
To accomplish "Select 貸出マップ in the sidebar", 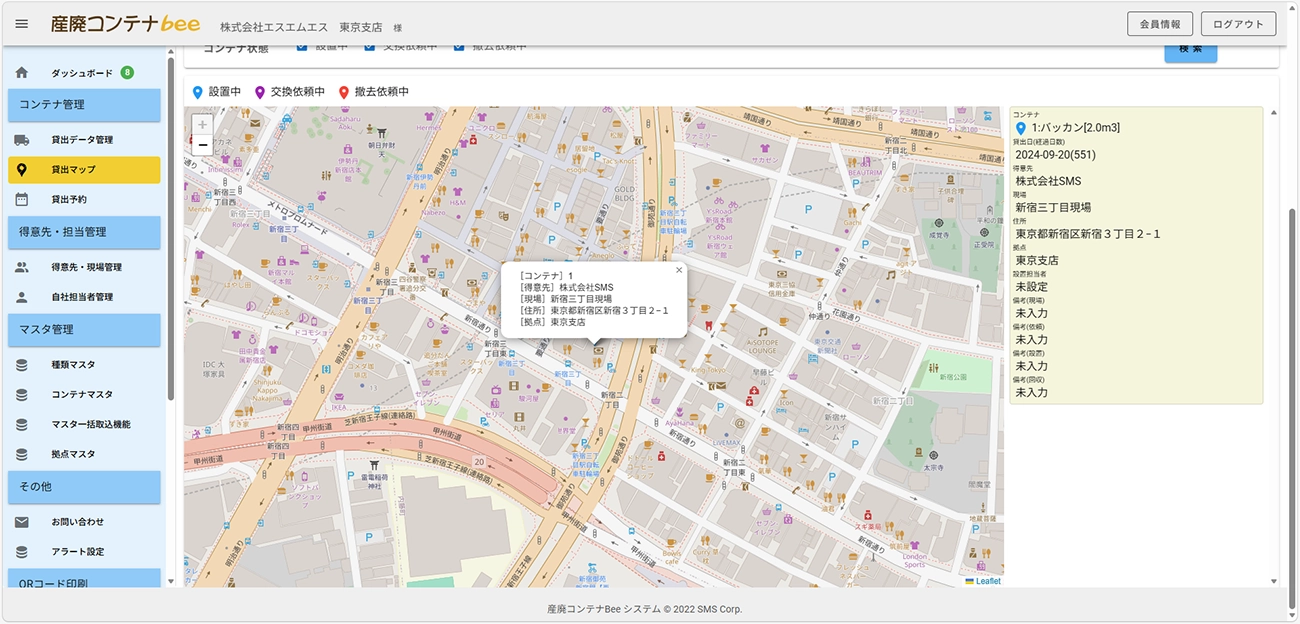I will [x=84, y=170].
